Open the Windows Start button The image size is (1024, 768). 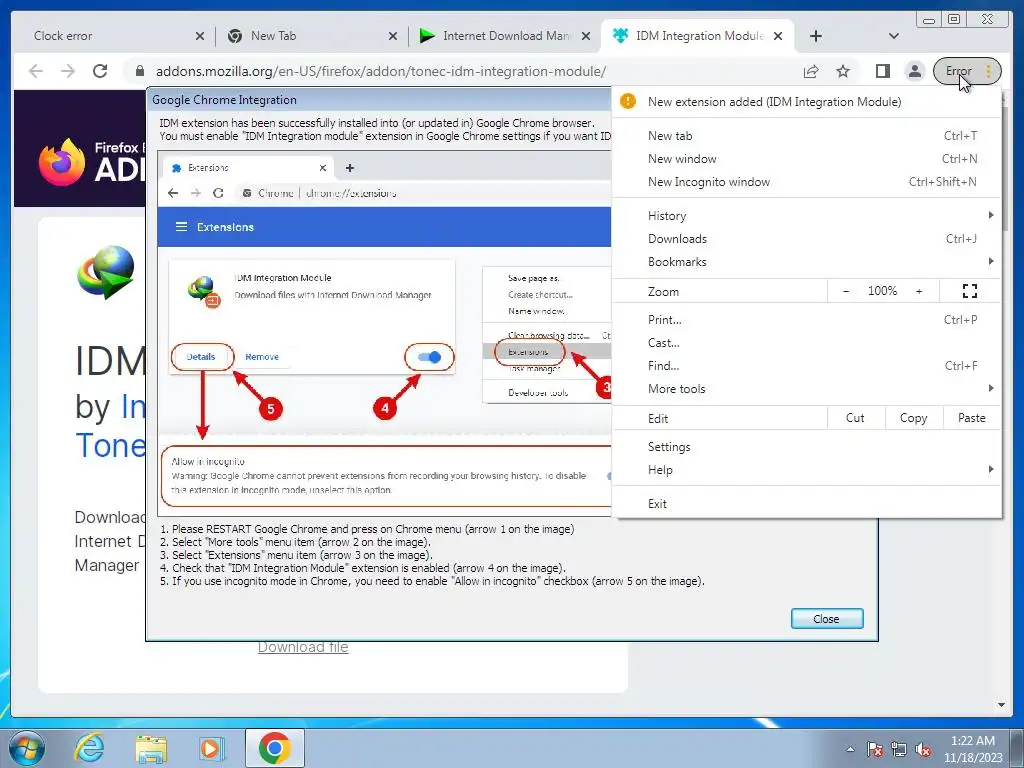coord(25,748)
